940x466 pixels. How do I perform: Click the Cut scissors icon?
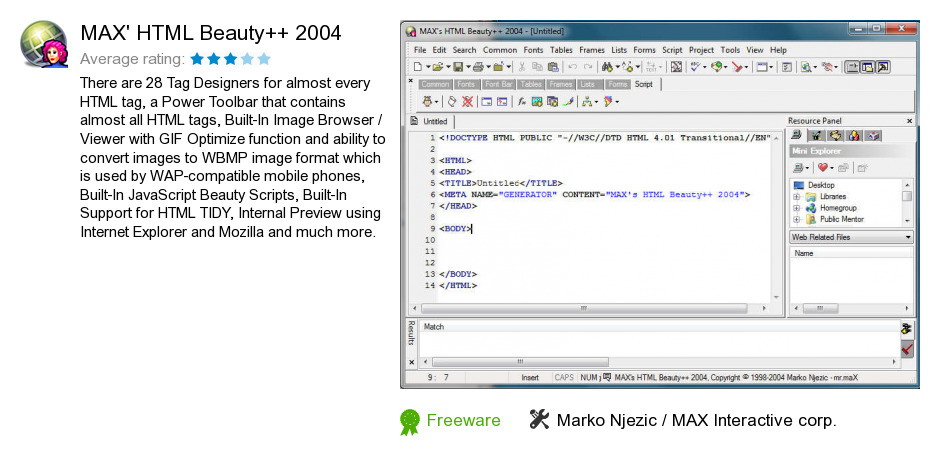[522, 67]
